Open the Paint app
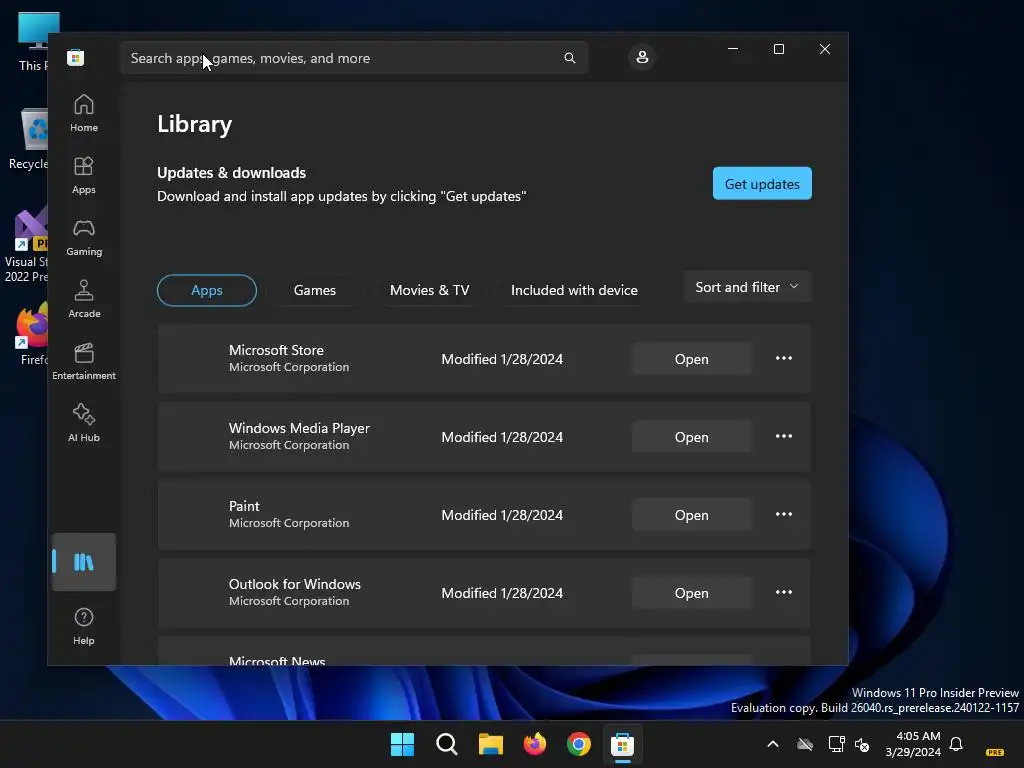 (x=692, y=515)
